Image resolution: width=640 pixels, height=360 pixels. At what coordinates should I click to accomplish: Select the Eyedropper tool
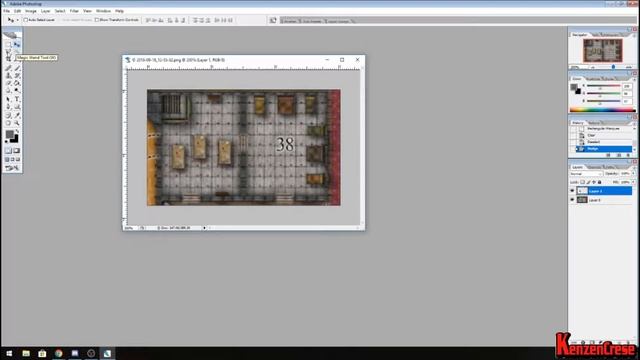coord(17,115)
